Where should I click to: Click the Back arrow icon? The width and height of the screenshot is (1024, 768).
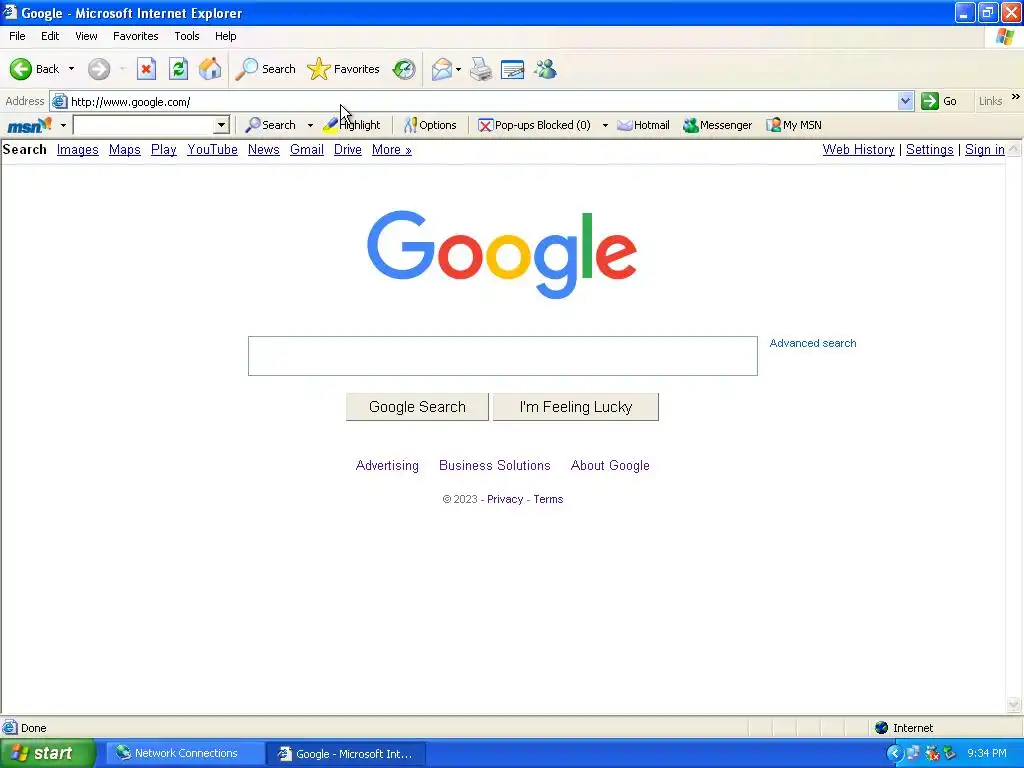point(21,69)
